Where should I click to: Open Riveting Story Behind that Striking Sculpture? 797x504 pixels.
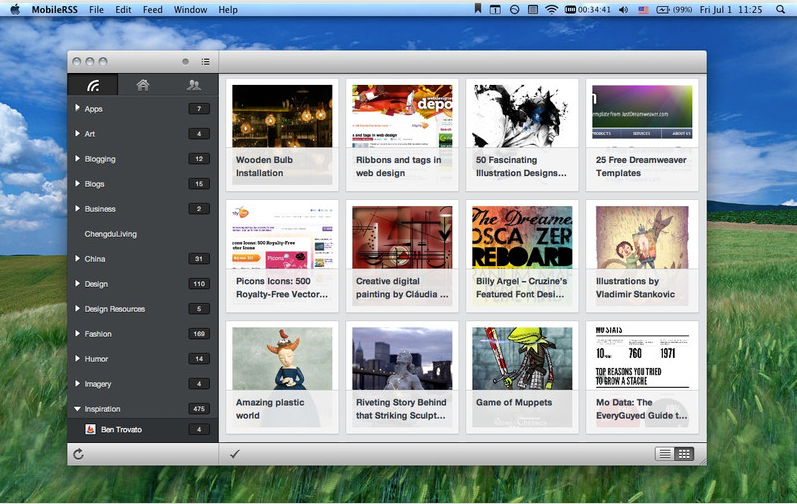(x=402, y=377)
